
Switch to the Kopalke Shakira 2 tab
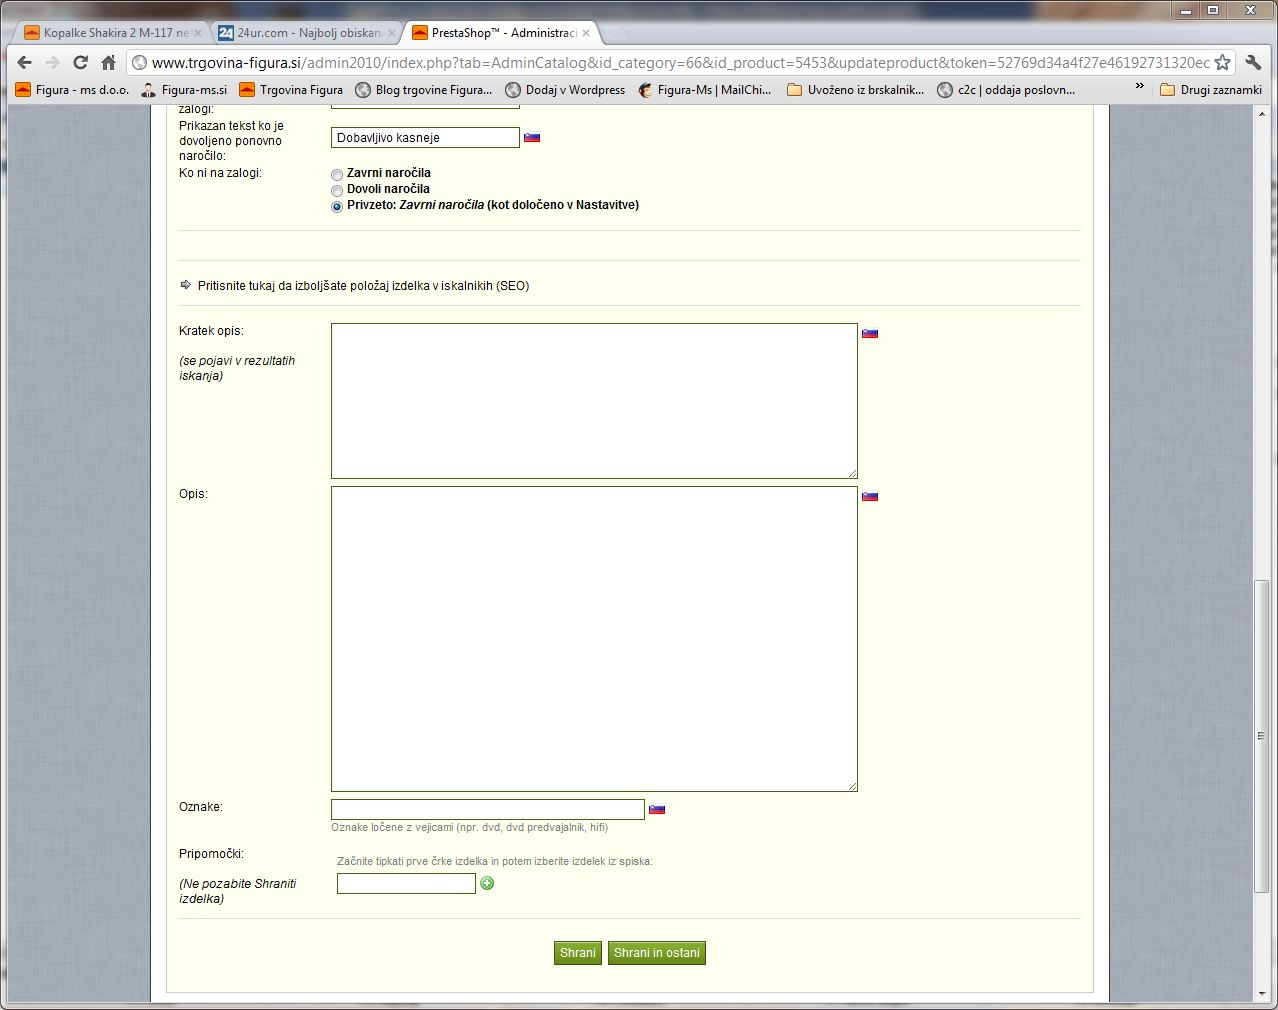tap(108, 33)
